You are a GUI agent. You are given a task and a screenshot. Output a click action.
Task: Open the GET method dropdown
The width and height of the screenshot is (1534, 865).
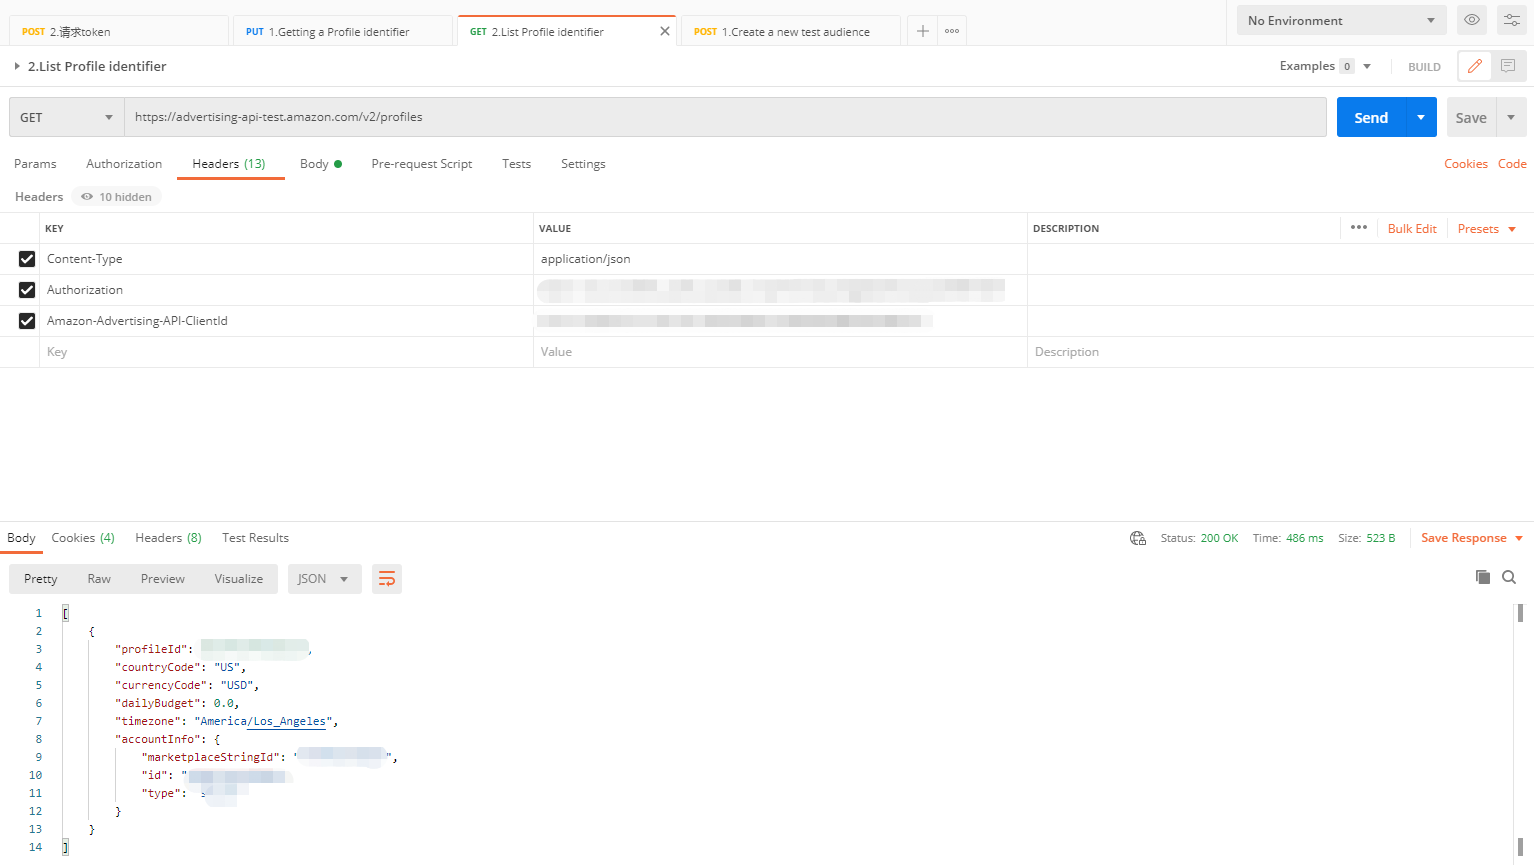point(65,117)
